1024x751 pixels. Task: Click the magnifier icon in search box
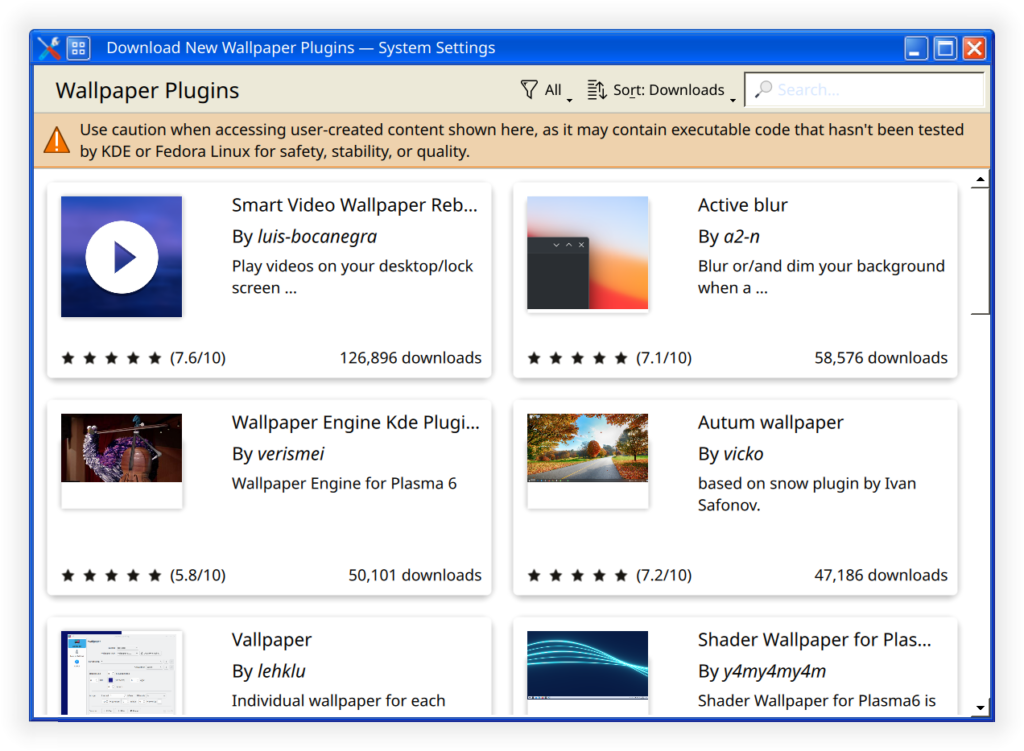[x=763, y=89]
